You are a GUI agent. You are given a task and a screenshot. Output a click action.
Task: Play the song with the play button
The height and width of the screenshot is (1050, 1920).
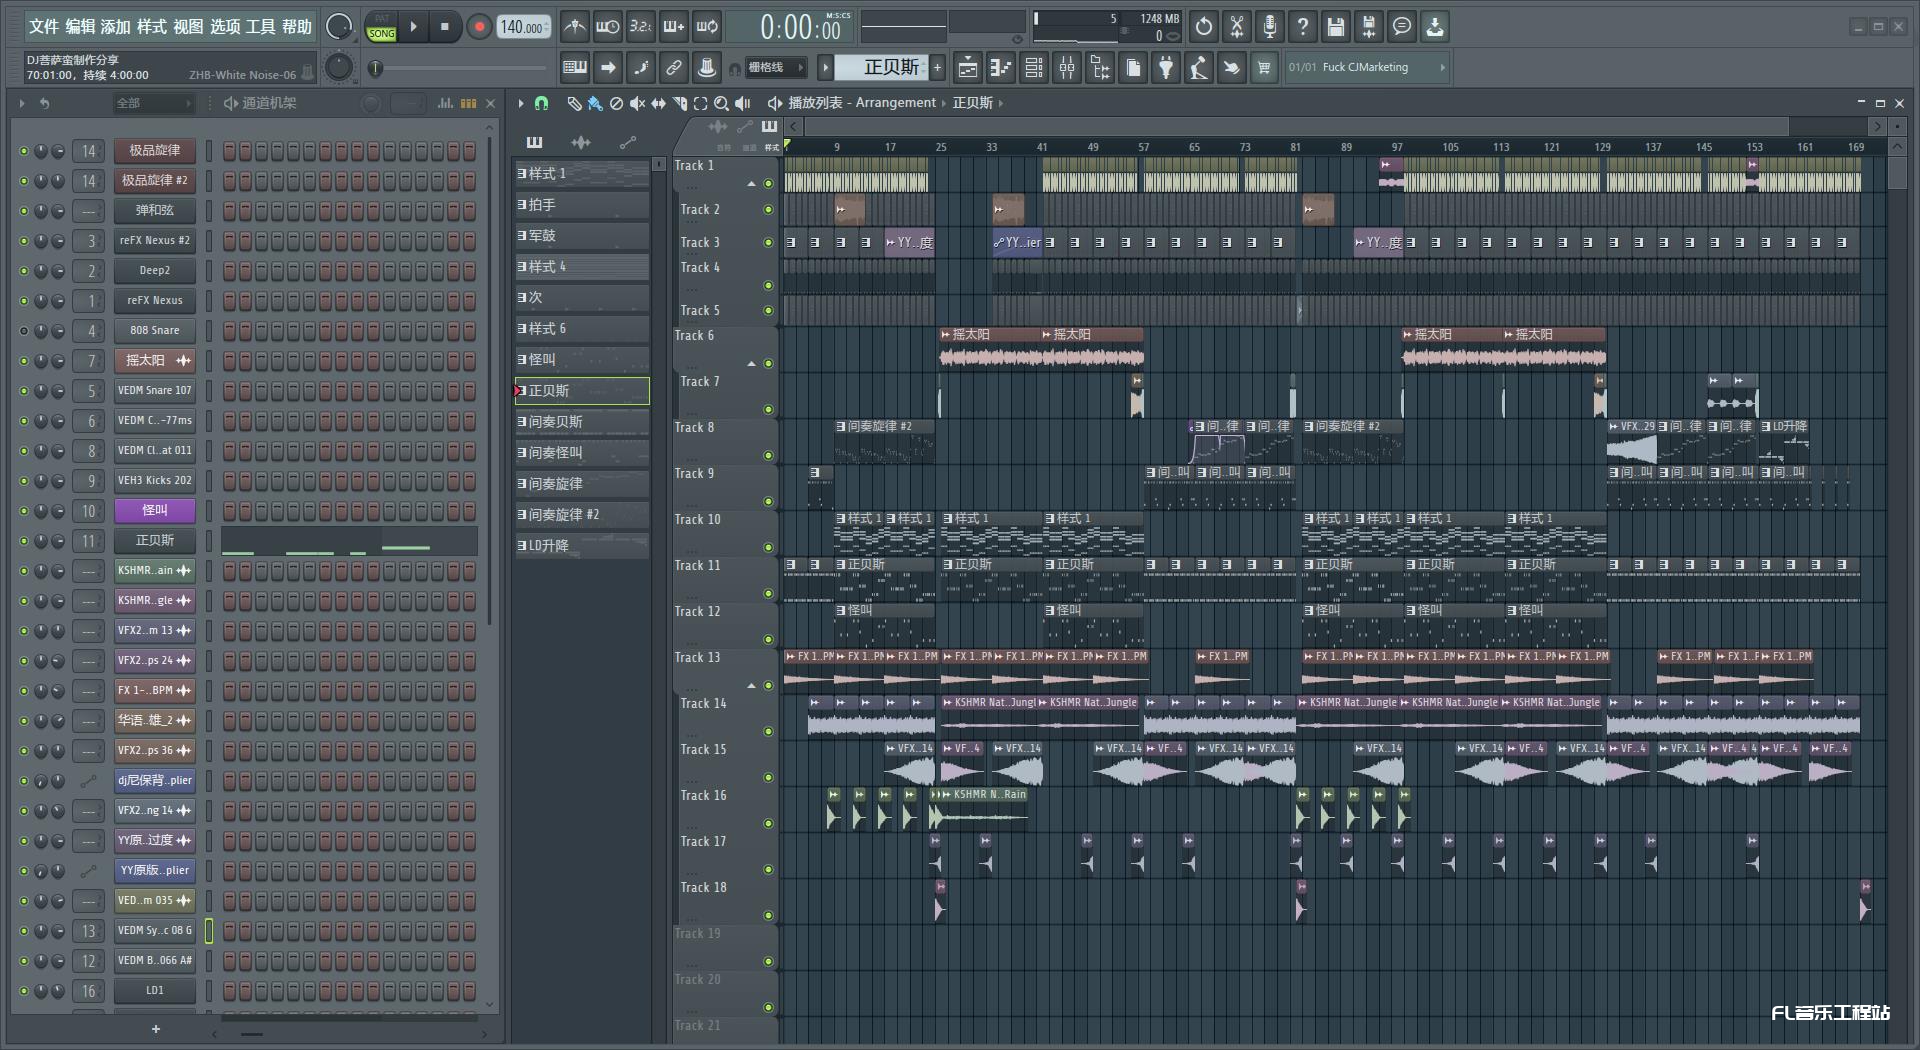click(413, 27)
